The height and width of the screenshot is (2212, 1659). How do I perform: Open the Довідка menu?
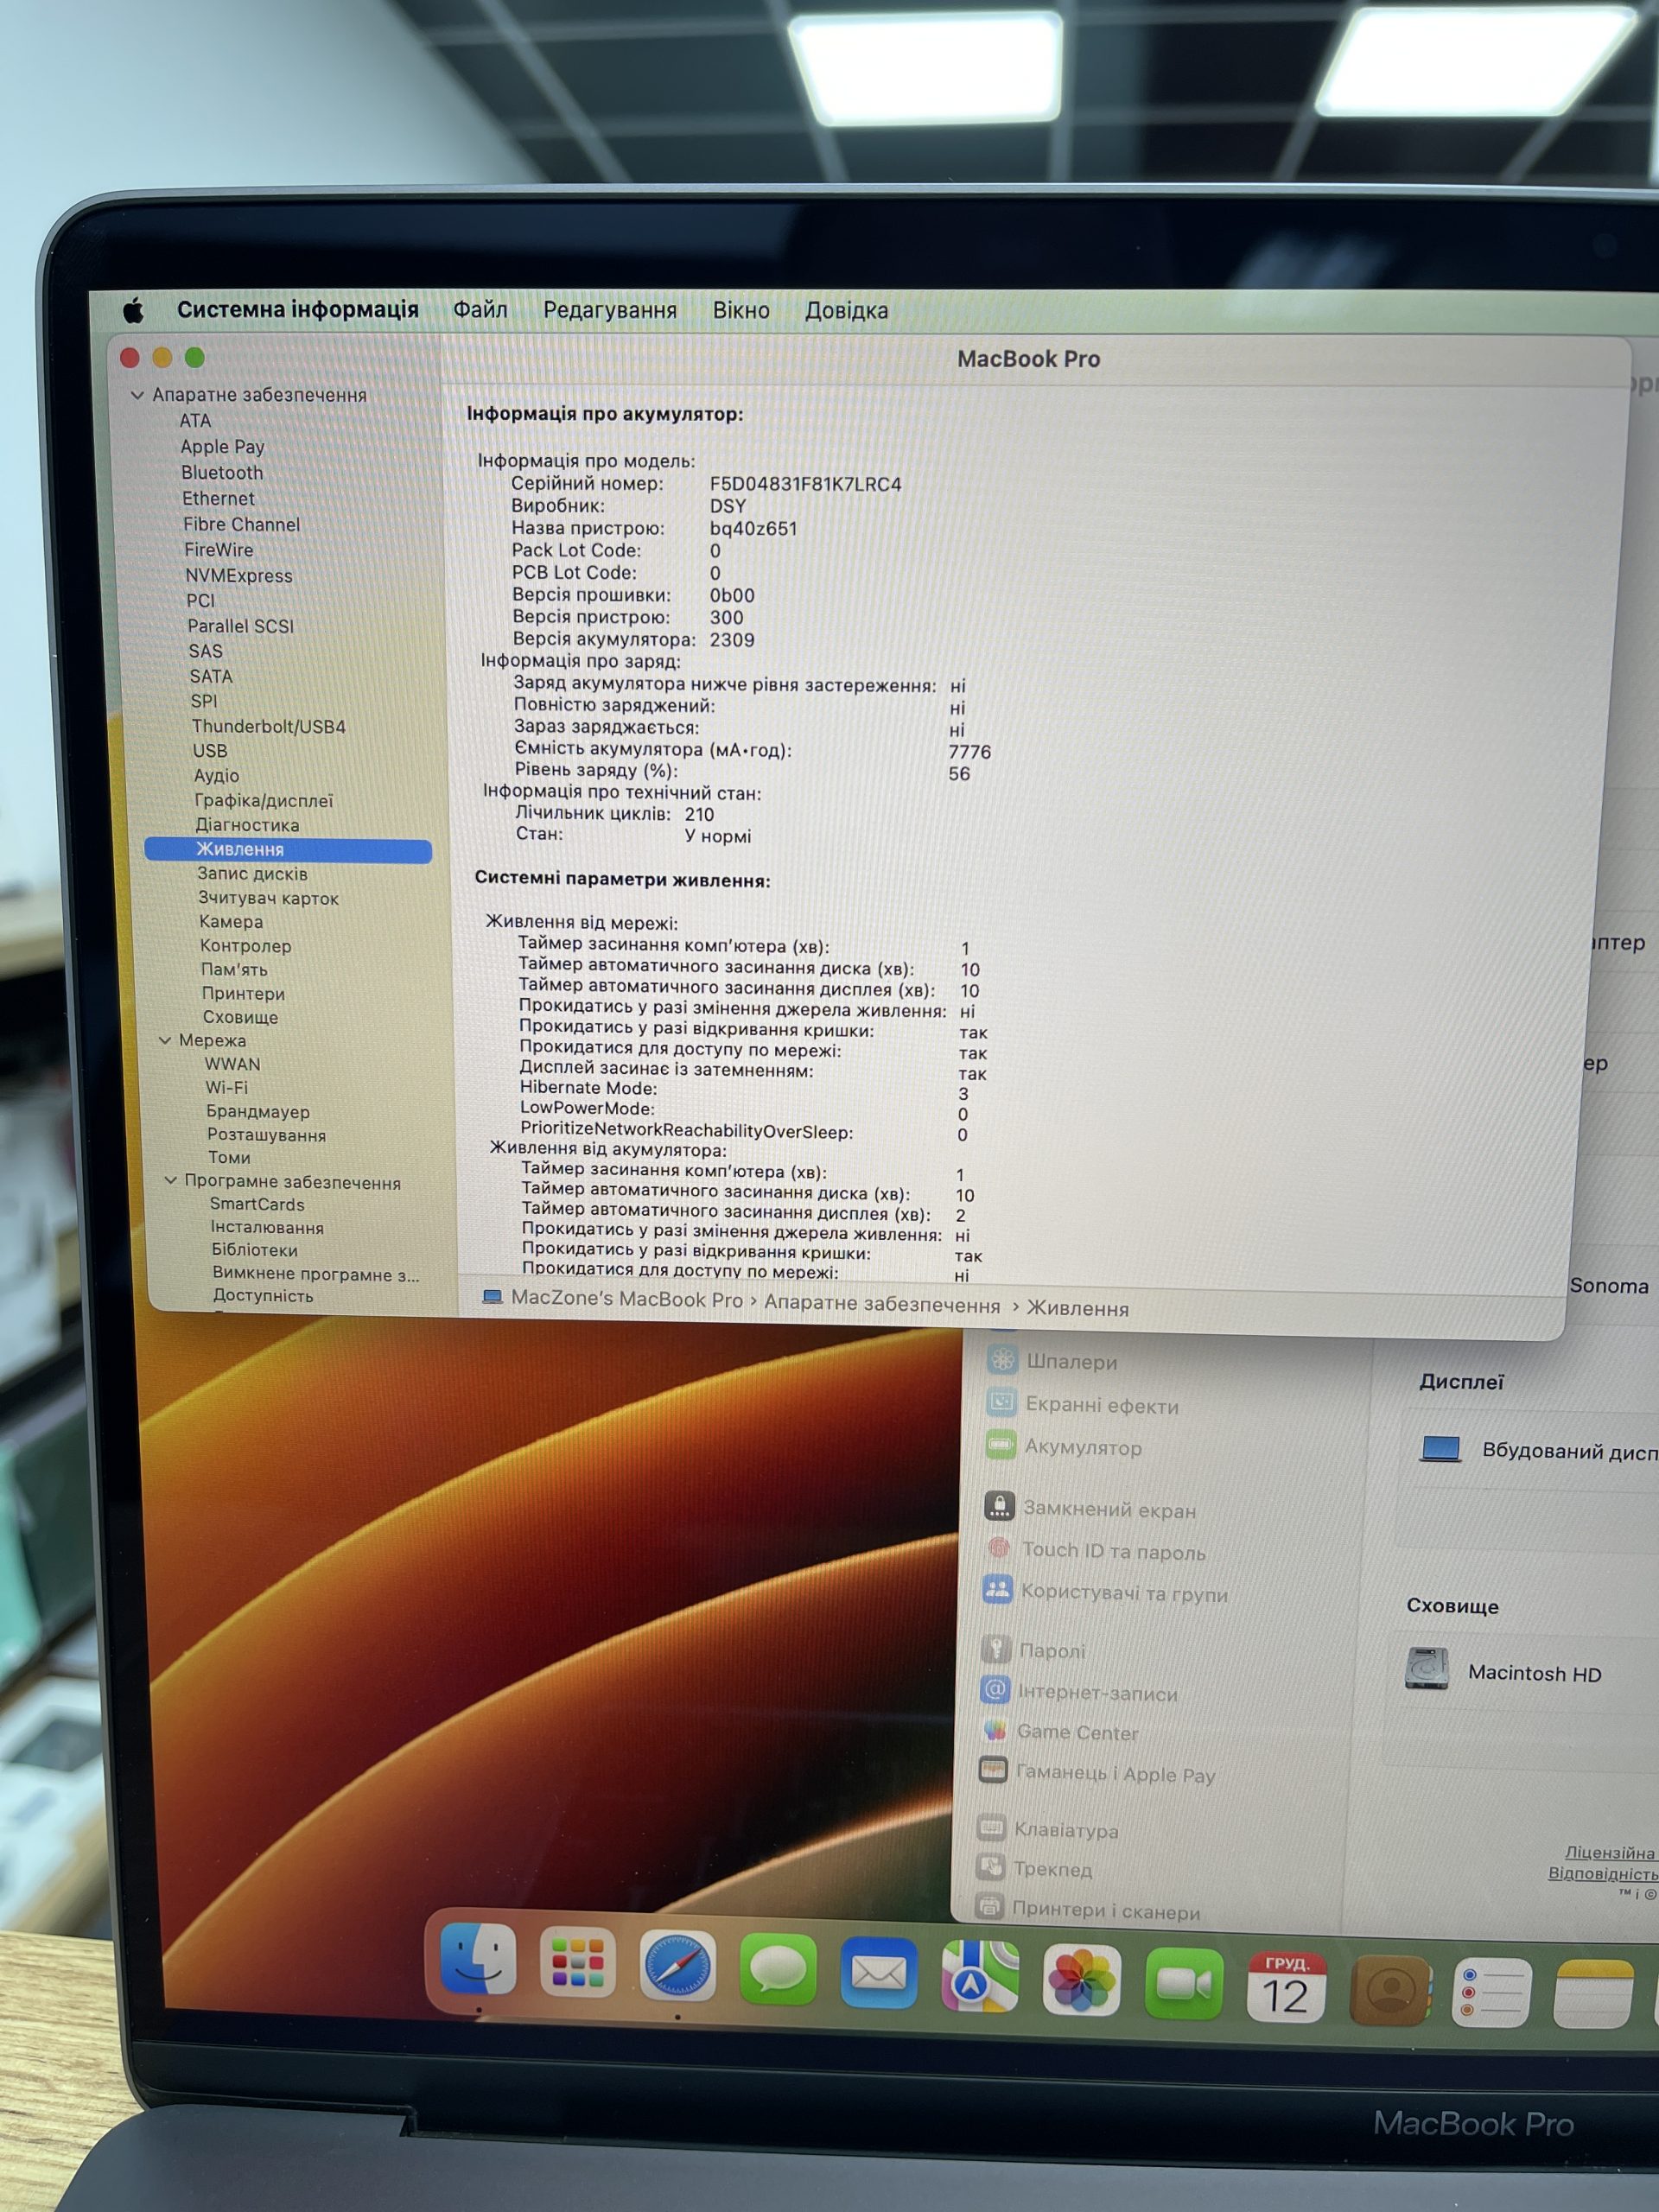click(x=846, y=311)
